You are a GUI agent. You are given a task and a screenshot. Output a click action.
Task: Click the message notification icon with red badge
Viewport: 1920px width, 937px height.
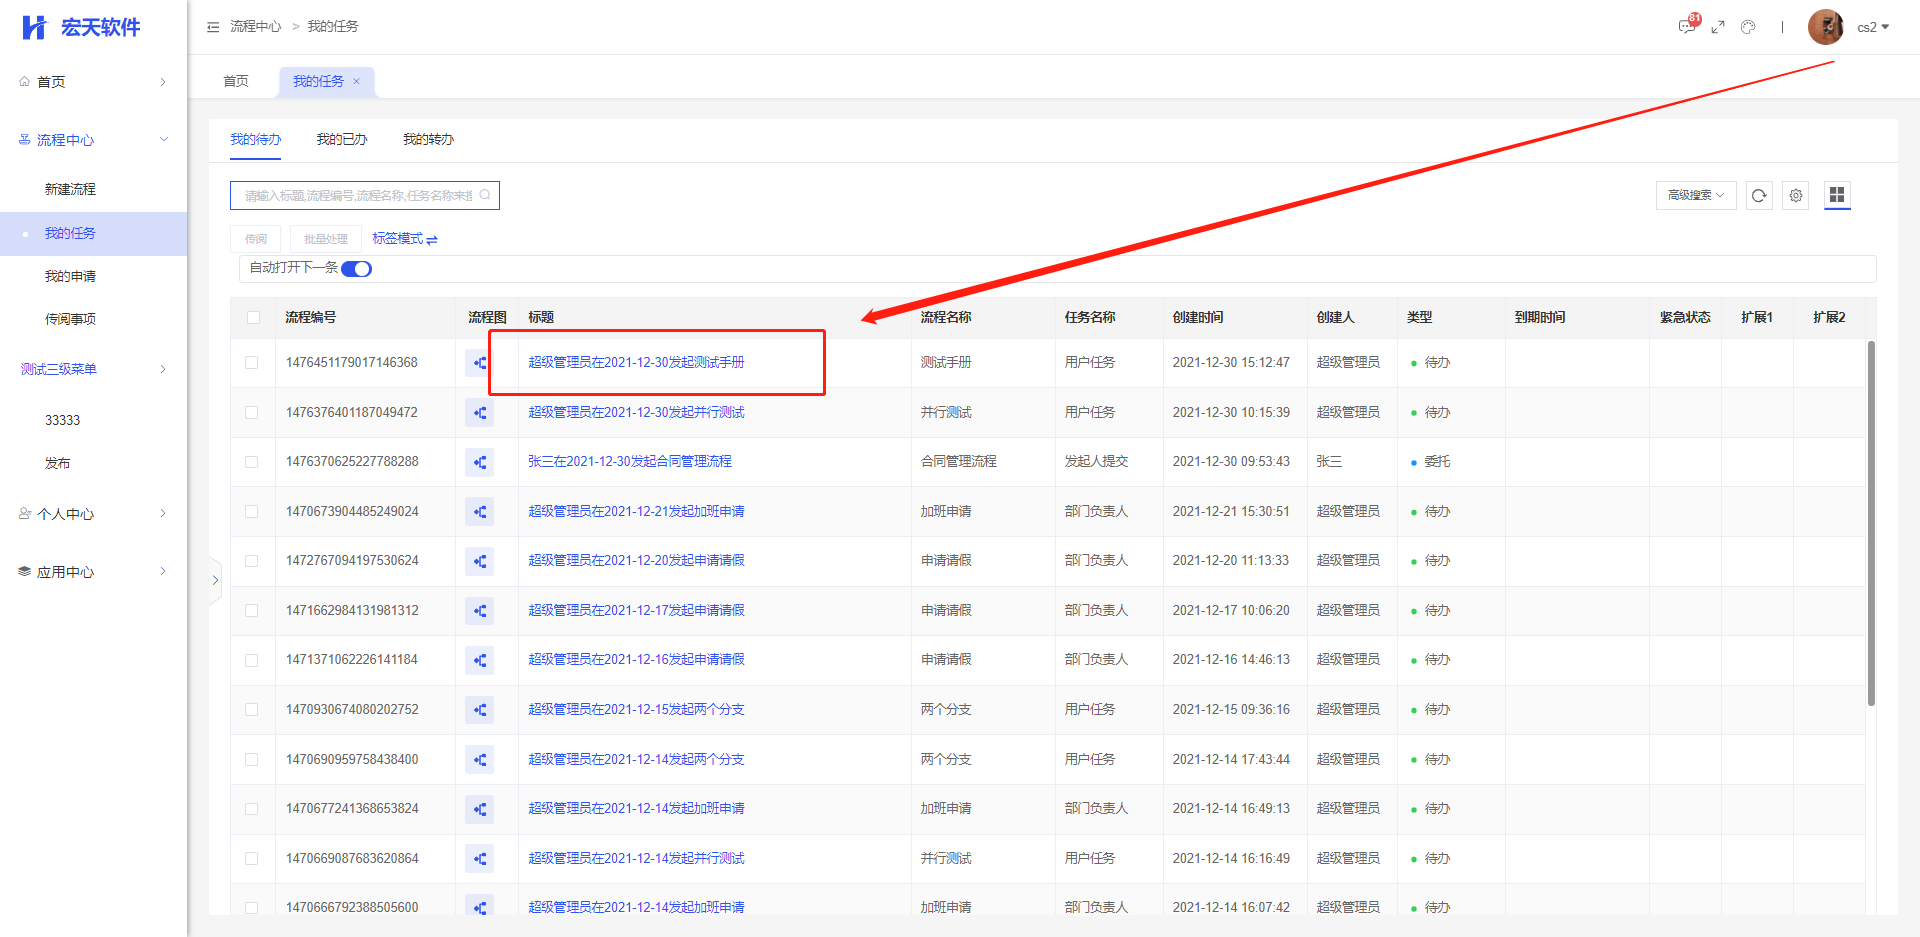click(x=1687, y=27)
